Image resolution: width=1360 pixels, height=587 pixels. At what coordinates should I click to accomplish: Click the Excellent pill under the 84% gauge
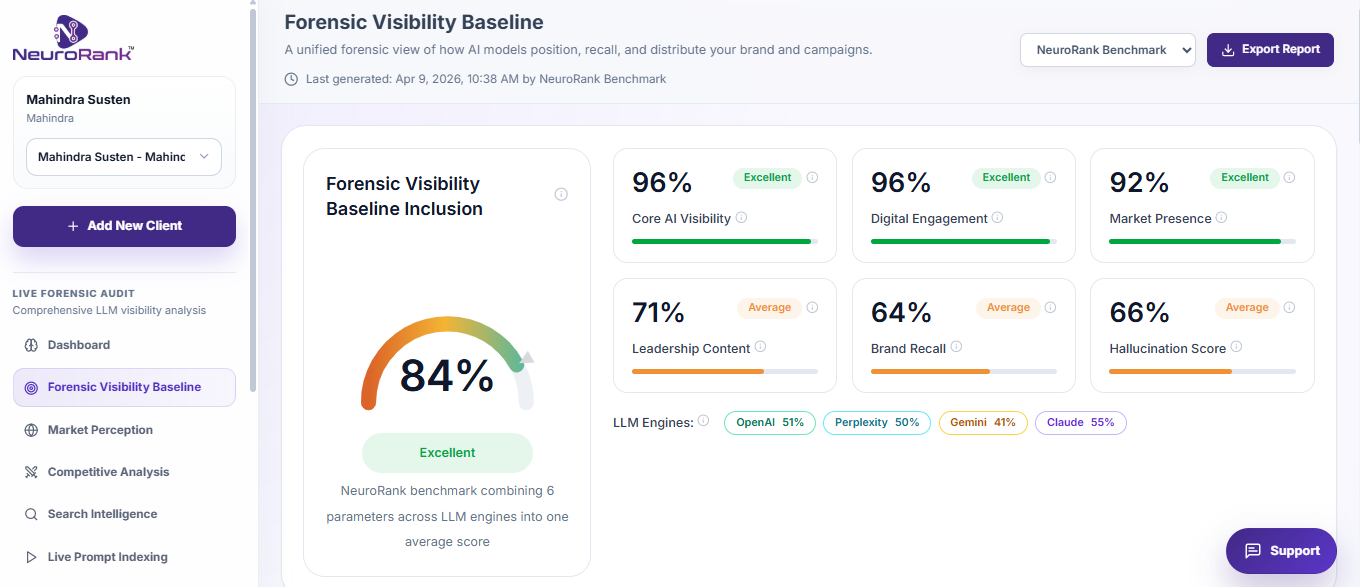tap(447, 453)
